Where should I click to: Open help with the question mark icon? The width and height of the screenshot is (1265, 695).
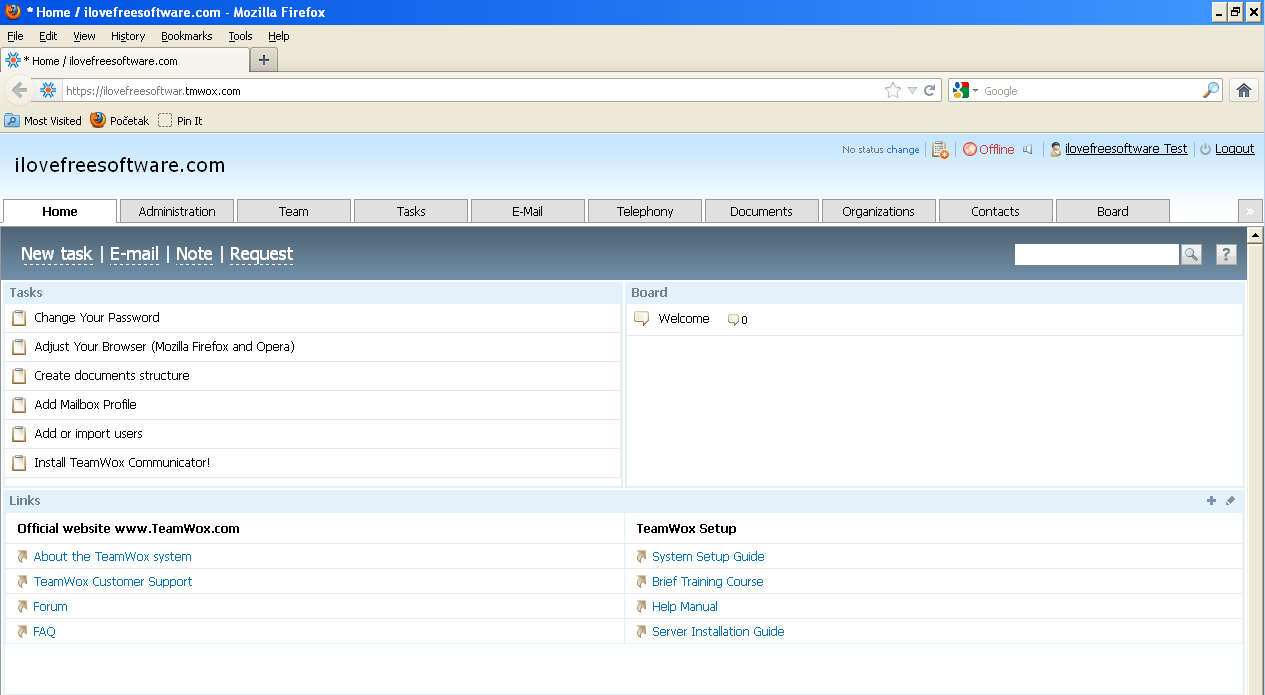click(1226, 255)
